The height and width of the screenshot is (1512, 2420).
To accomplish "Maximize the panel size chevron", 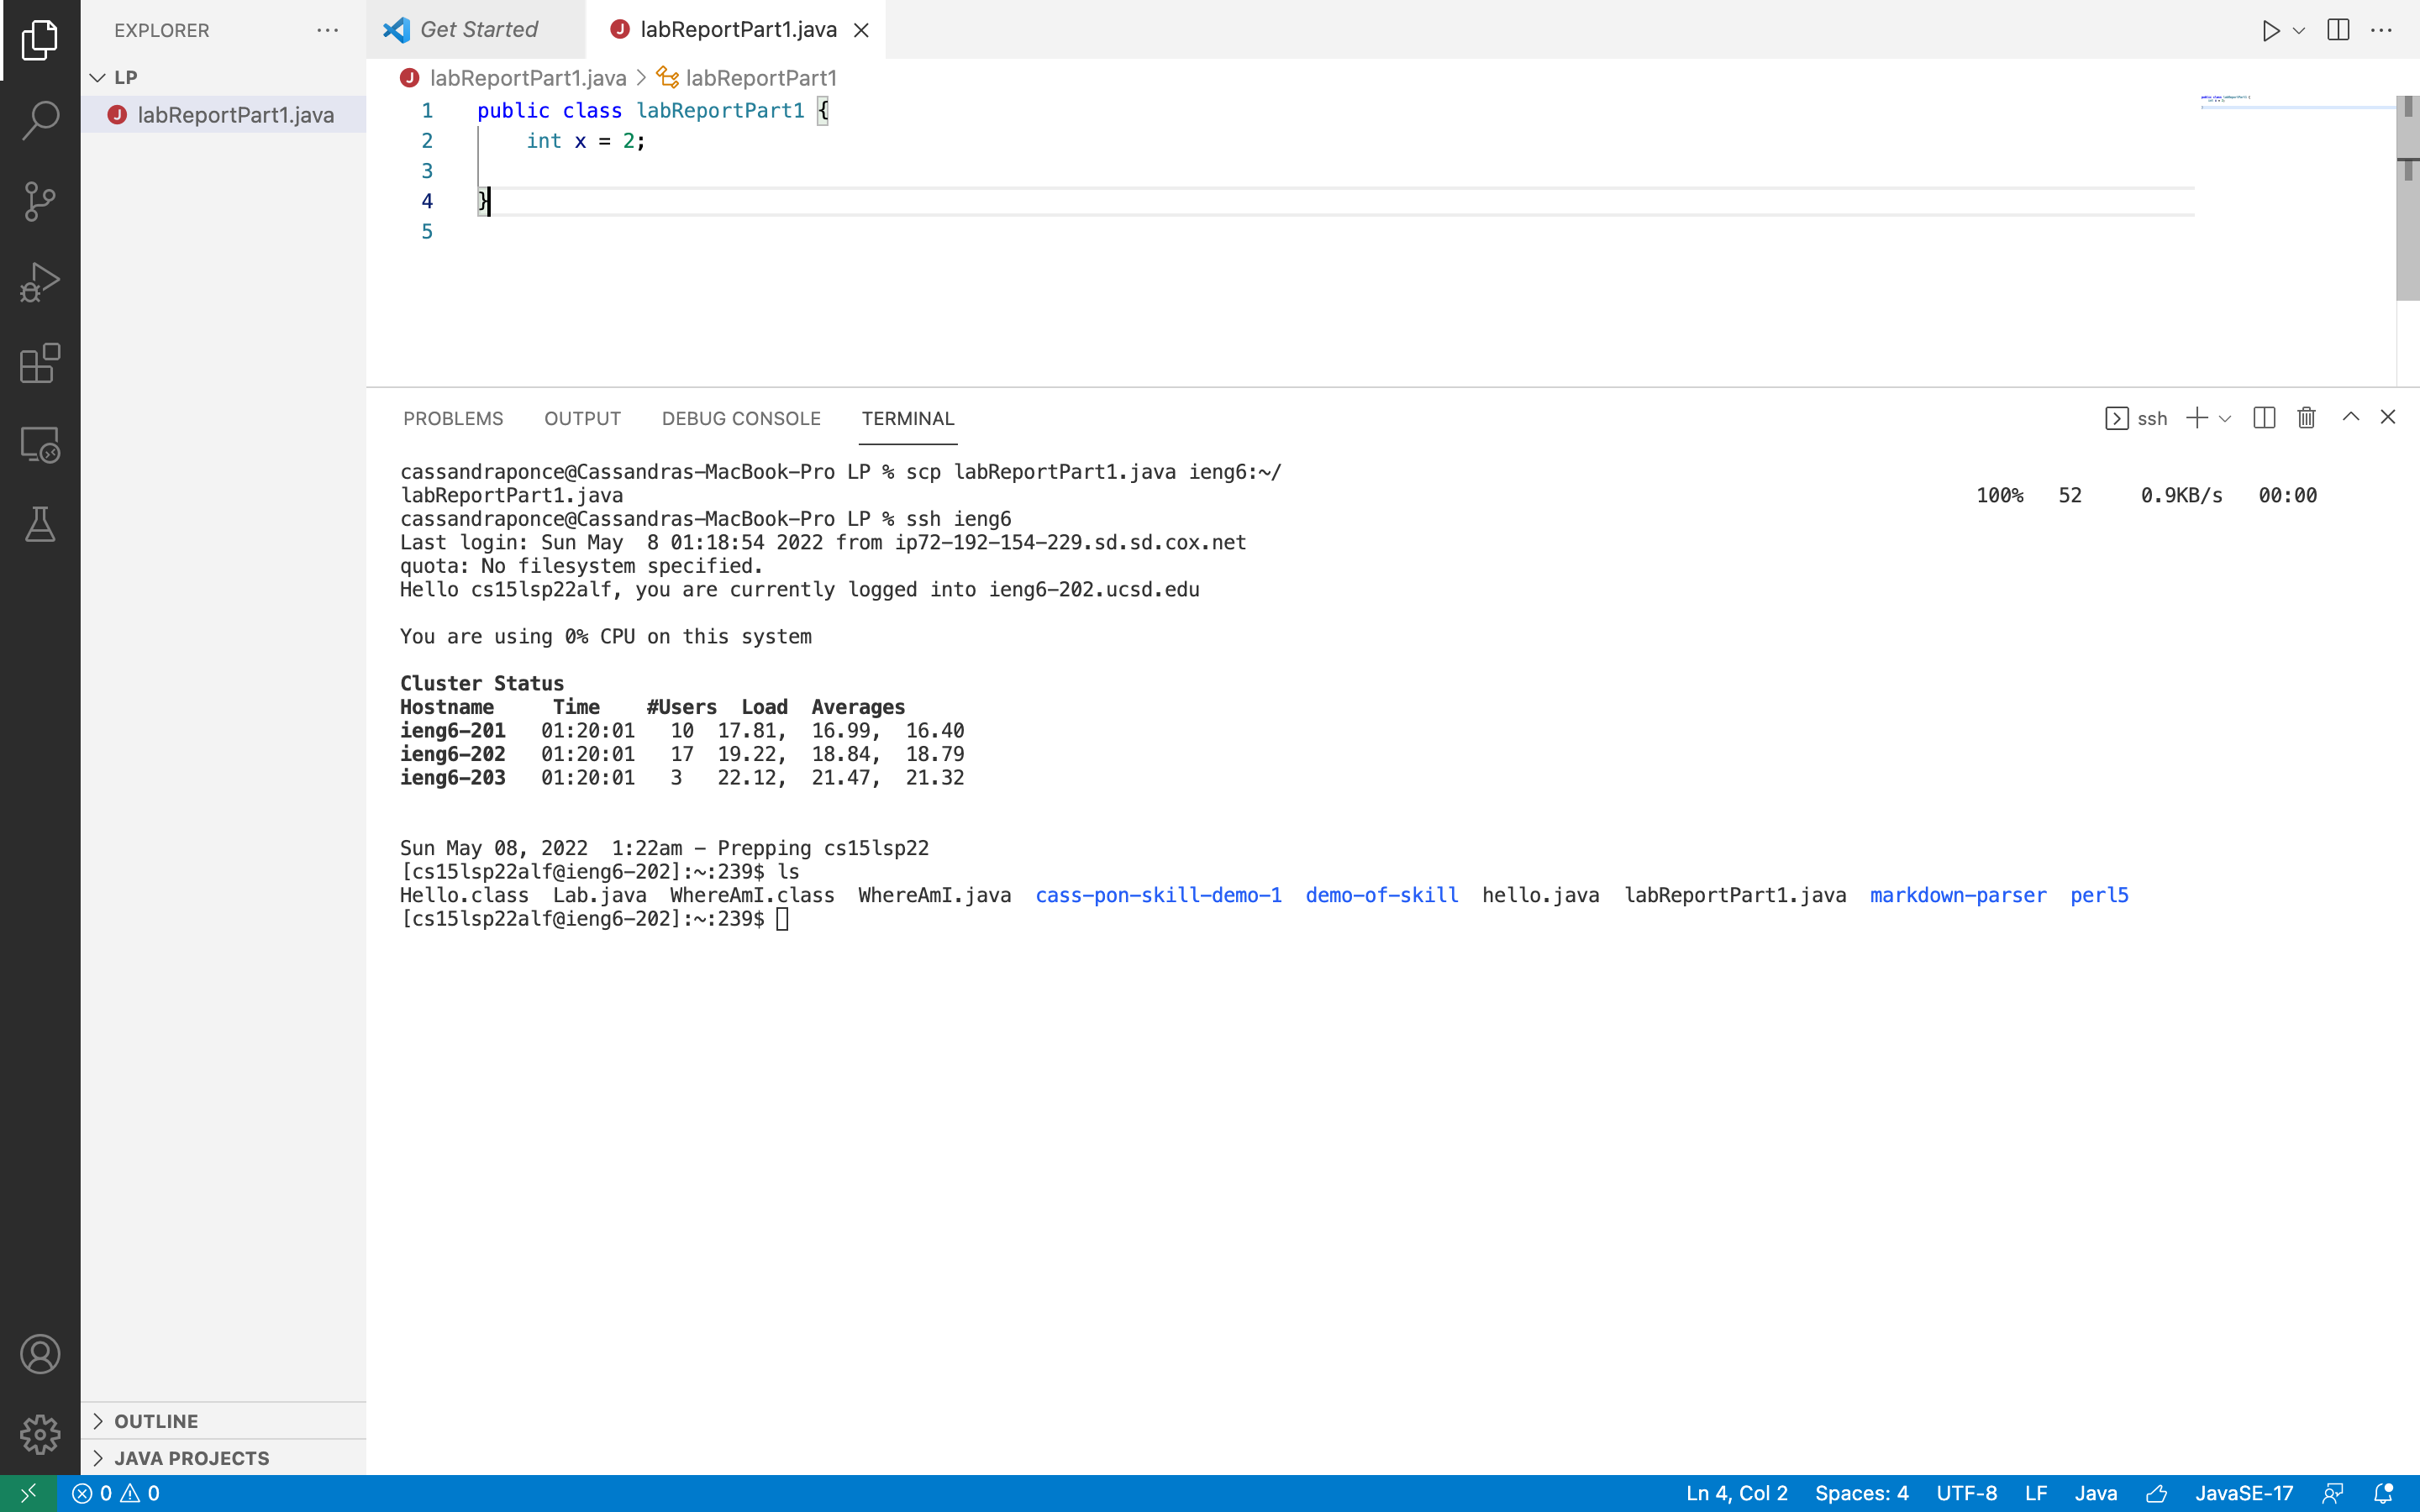I will 2351,417.
